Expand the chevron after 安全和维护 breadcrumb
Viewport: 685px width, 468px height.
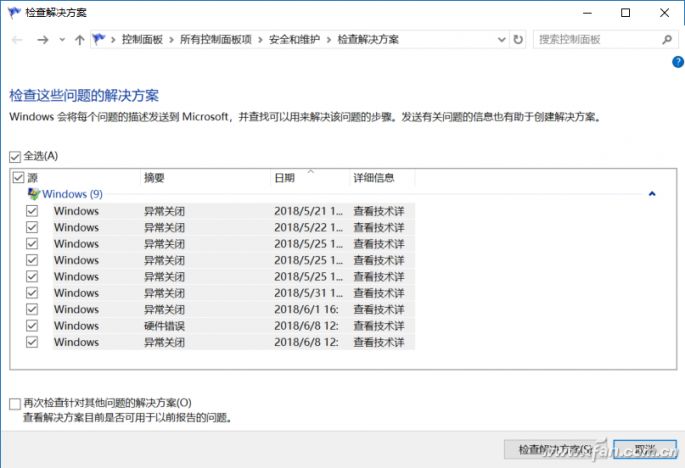click(329, 40)
